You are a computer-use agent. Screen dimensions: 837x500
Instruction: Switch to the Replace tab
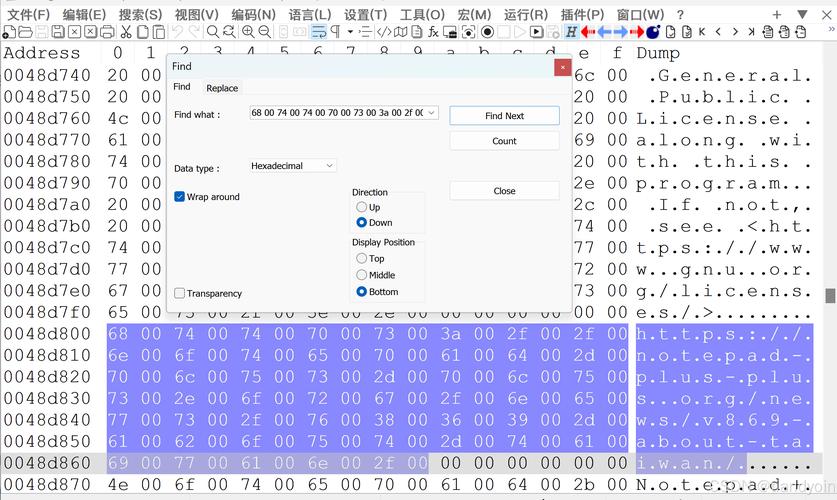pyautogui.click(x=222, y=88)
